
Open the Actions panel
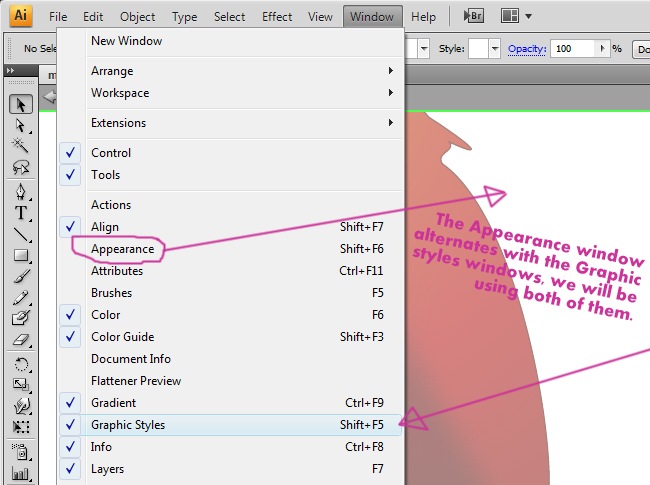point(230,205)
